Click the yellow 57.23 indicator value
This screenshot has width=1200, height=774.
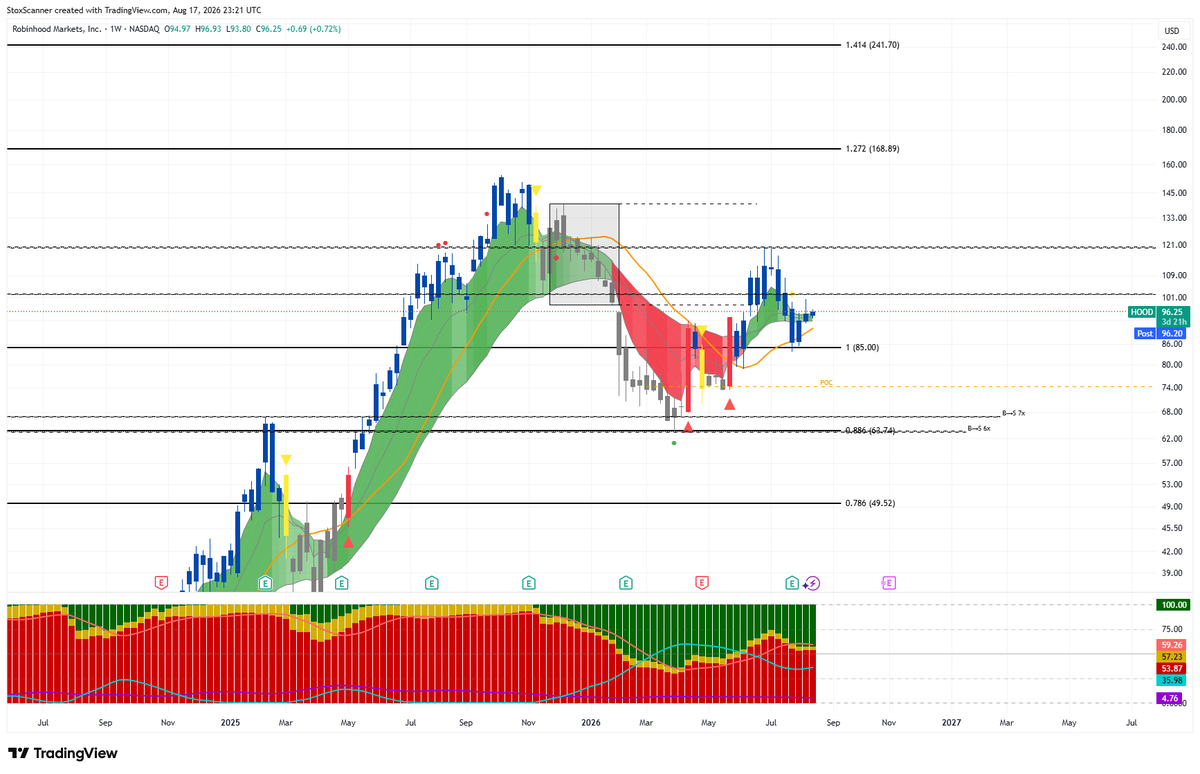point(1172,656)
